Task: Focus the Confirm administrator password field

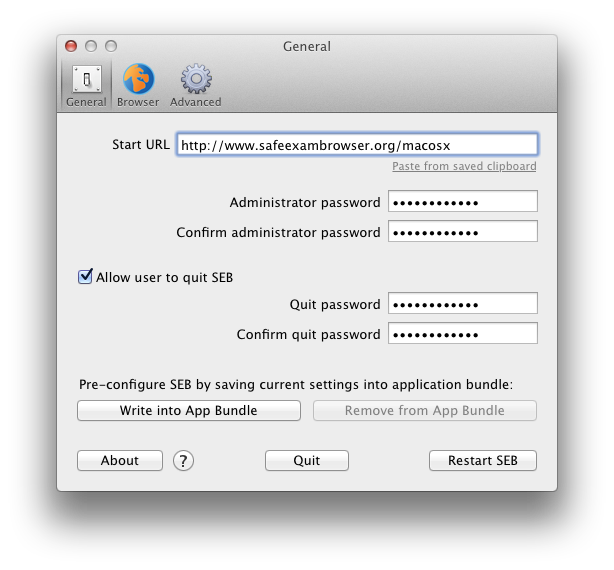Action: pyautogui.click(x=463, y=232)
